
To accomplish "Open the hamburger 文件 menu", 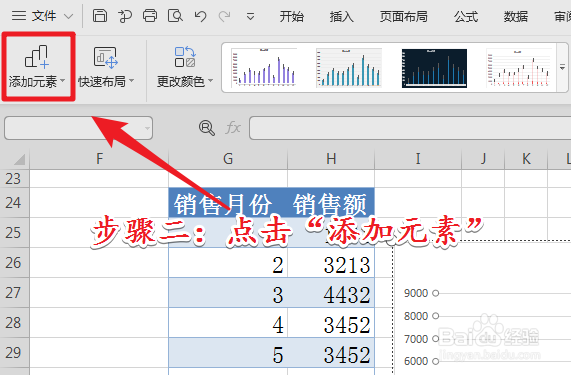I will [34, 16].
